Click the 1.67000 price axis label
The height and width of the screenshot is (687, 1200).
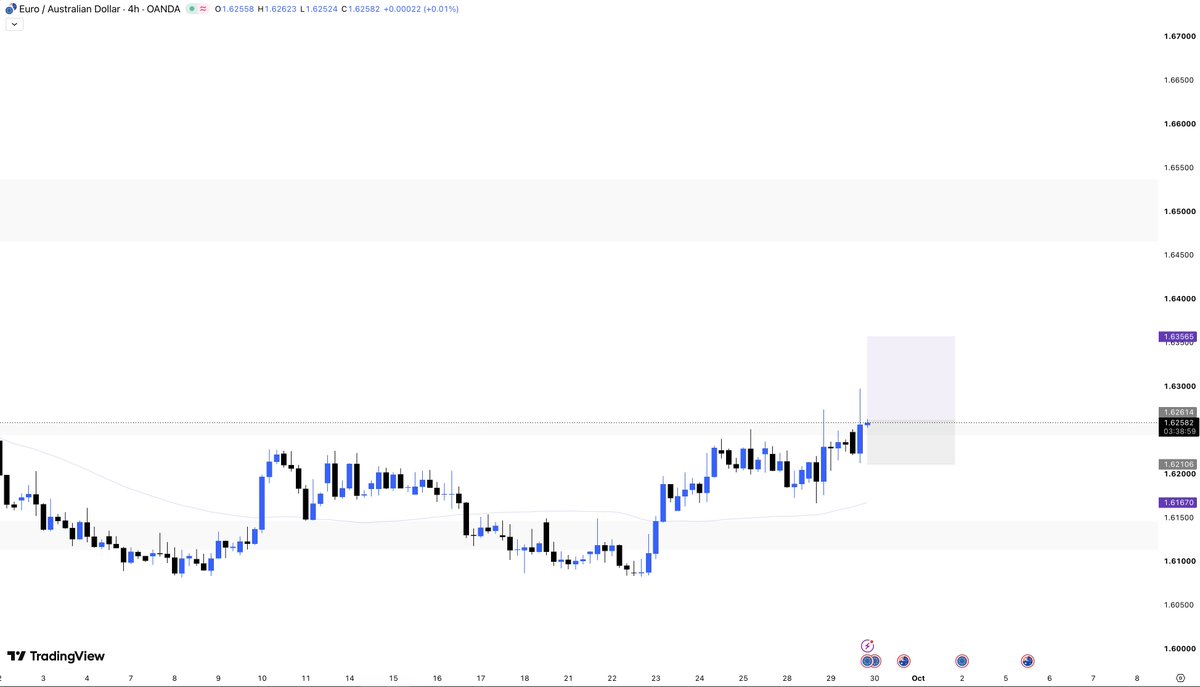pos(1179,36)
